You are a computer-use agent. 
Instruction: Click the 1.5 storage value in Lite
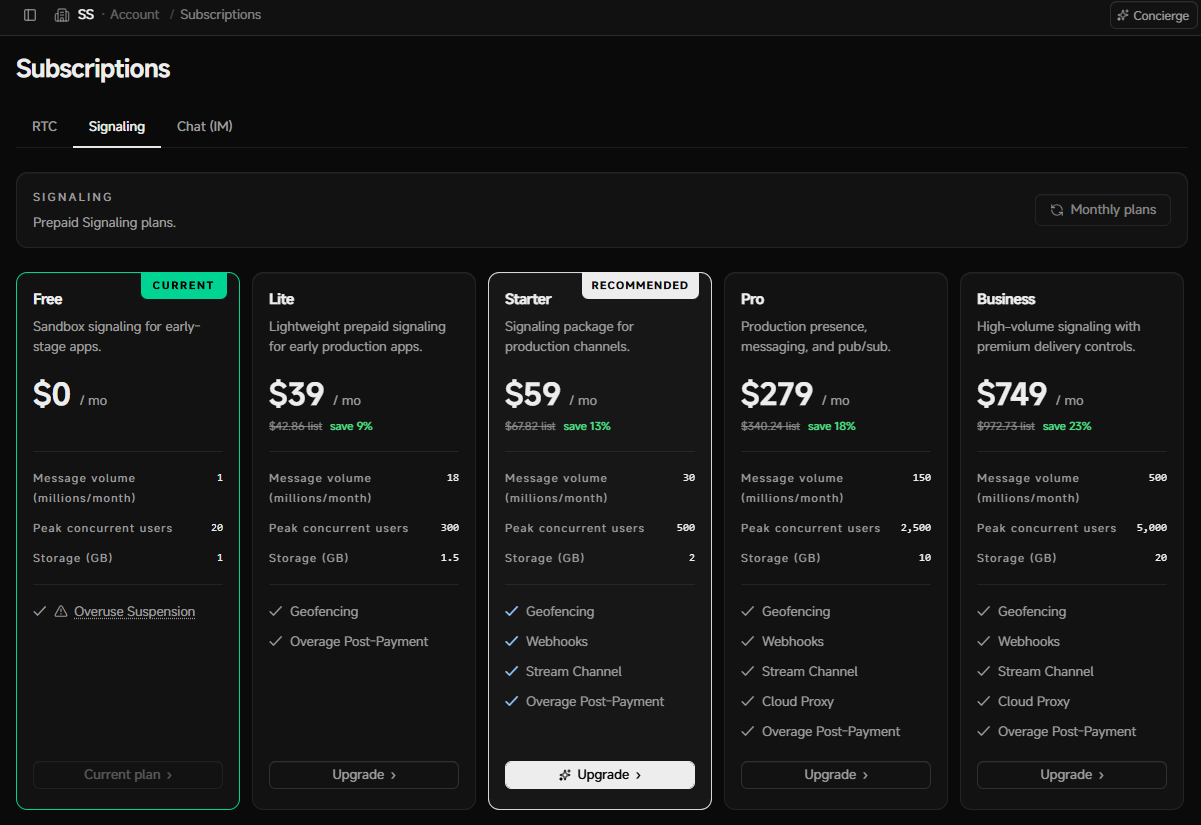pos(450,558)
